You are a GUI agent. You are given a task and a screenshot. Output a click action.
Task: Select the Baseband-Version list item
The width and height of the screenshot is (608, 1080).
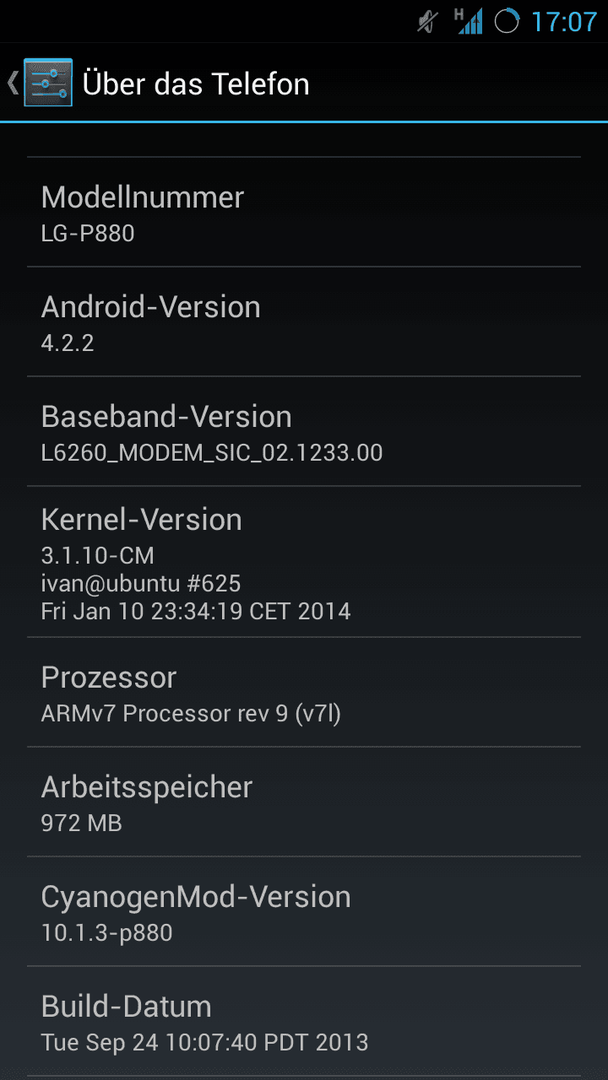[x=304, y=431]
